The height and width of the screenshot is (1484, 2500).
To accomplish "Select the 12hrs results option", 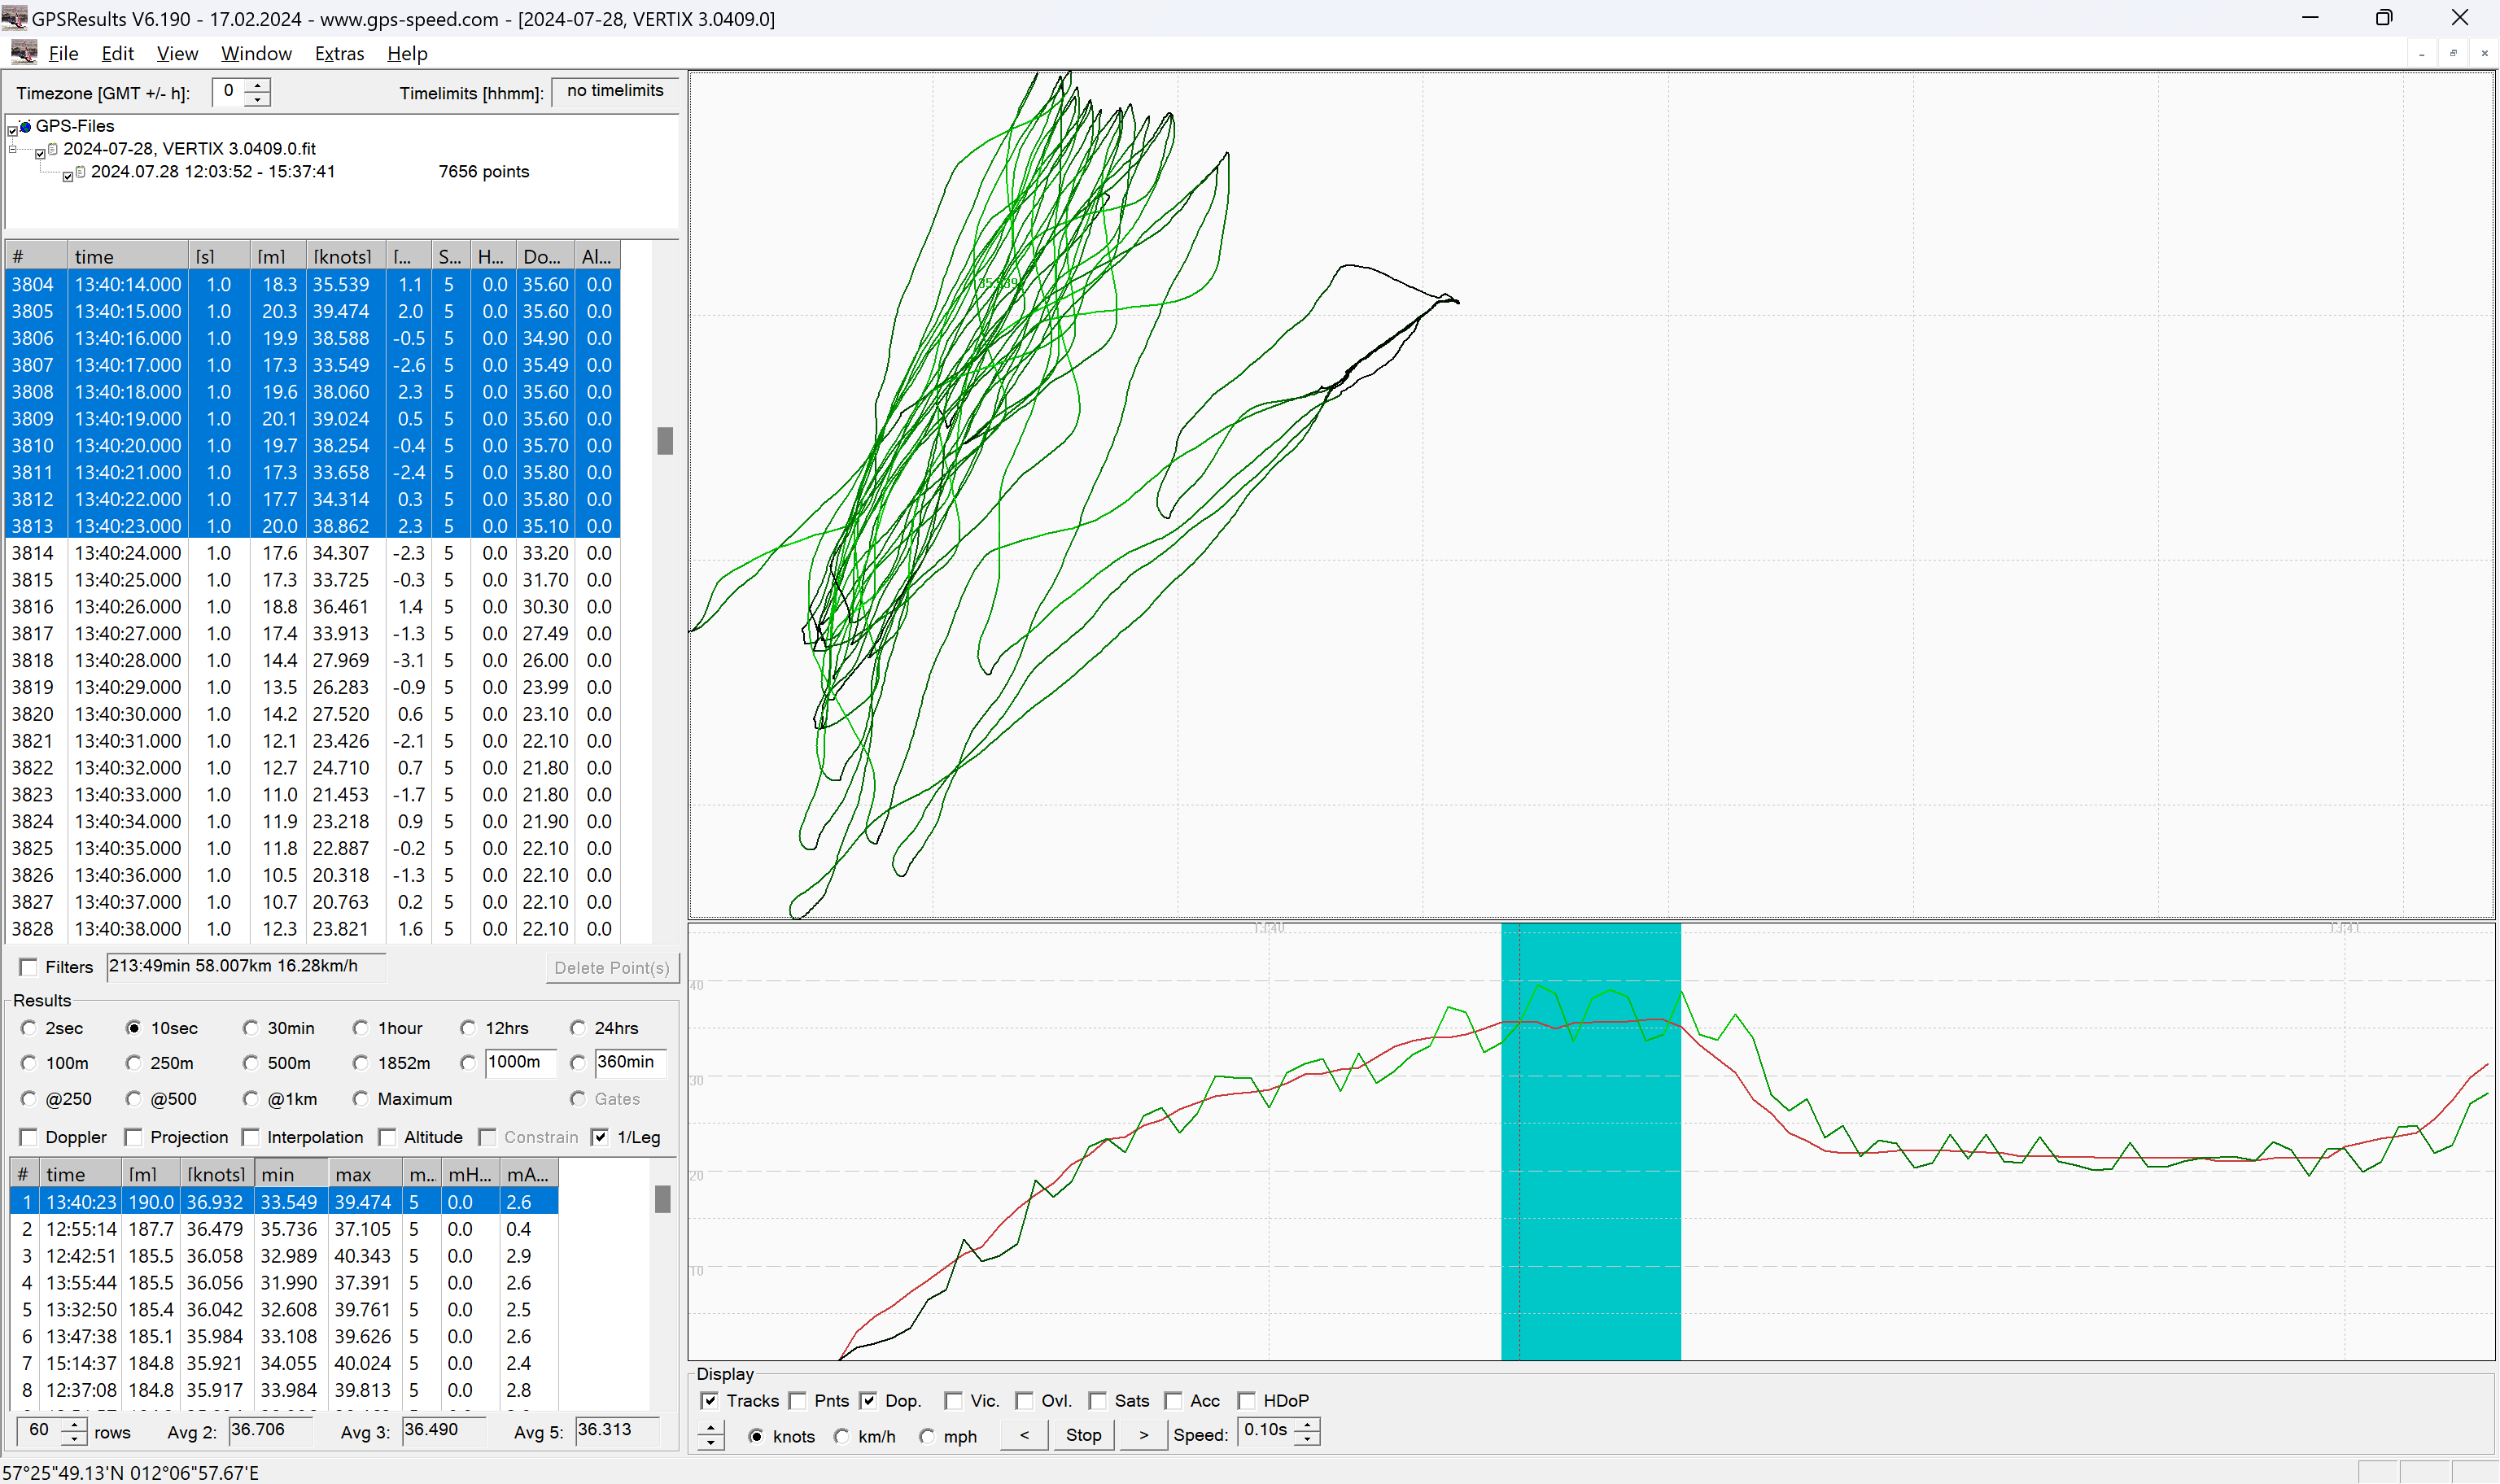I will tap(468, 1028).
